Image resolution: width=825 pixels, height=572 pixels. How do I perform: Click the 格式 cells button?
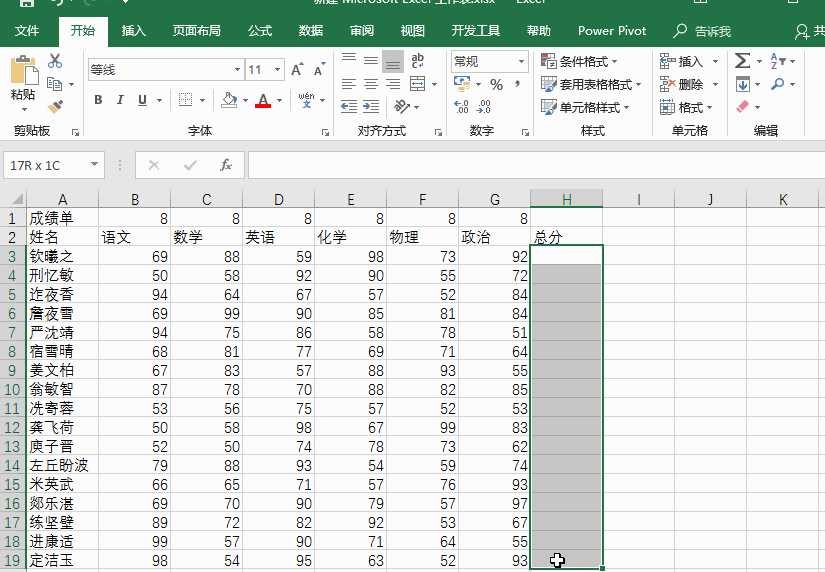click(686, 107)
